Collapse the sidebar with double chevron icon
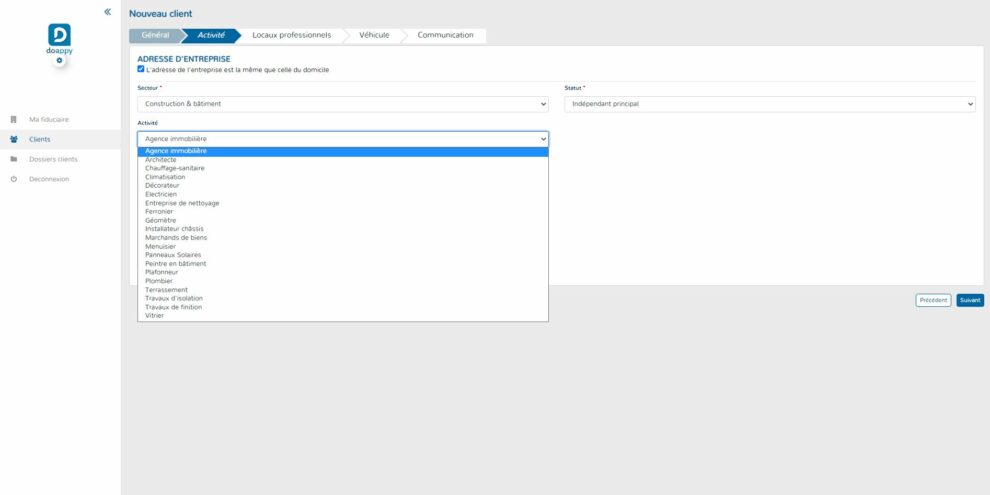This screenshot has height=495, width=990. coord(107,12)
